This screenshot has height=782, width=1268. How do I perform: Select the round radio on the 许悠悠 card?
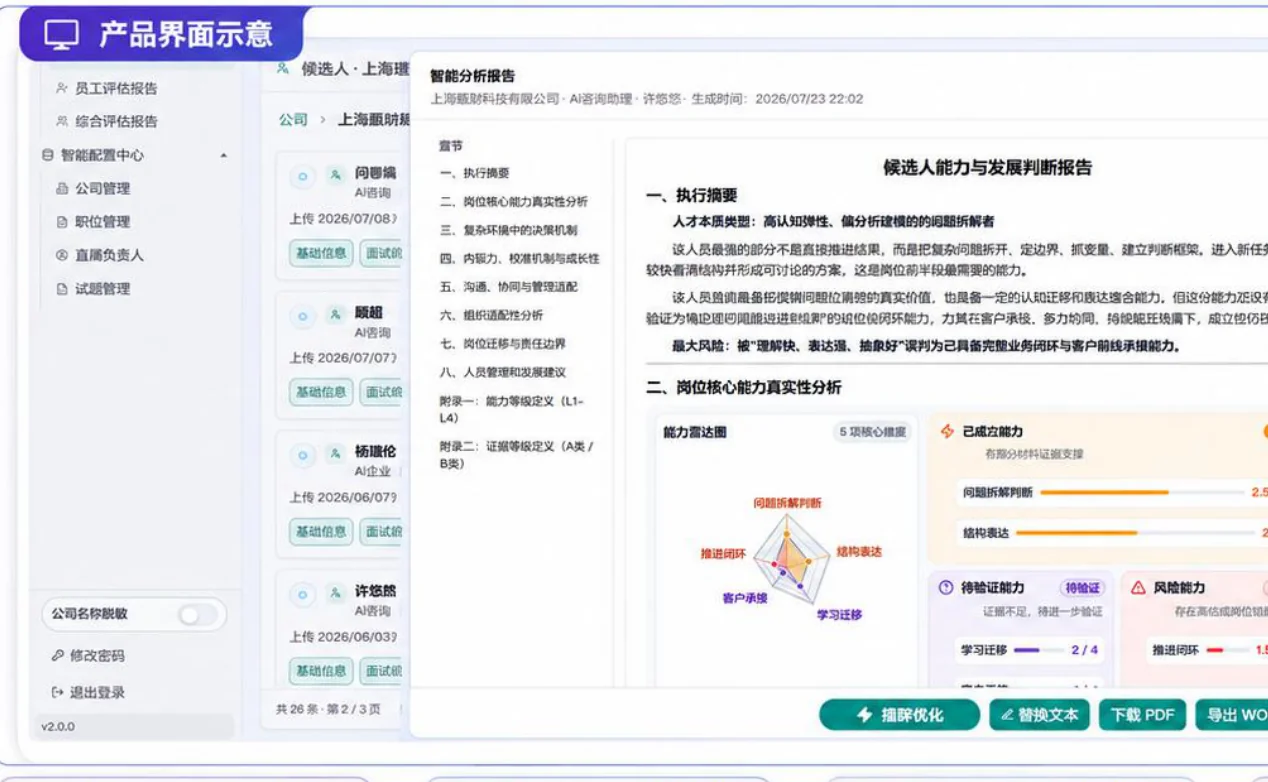point(303,595)
